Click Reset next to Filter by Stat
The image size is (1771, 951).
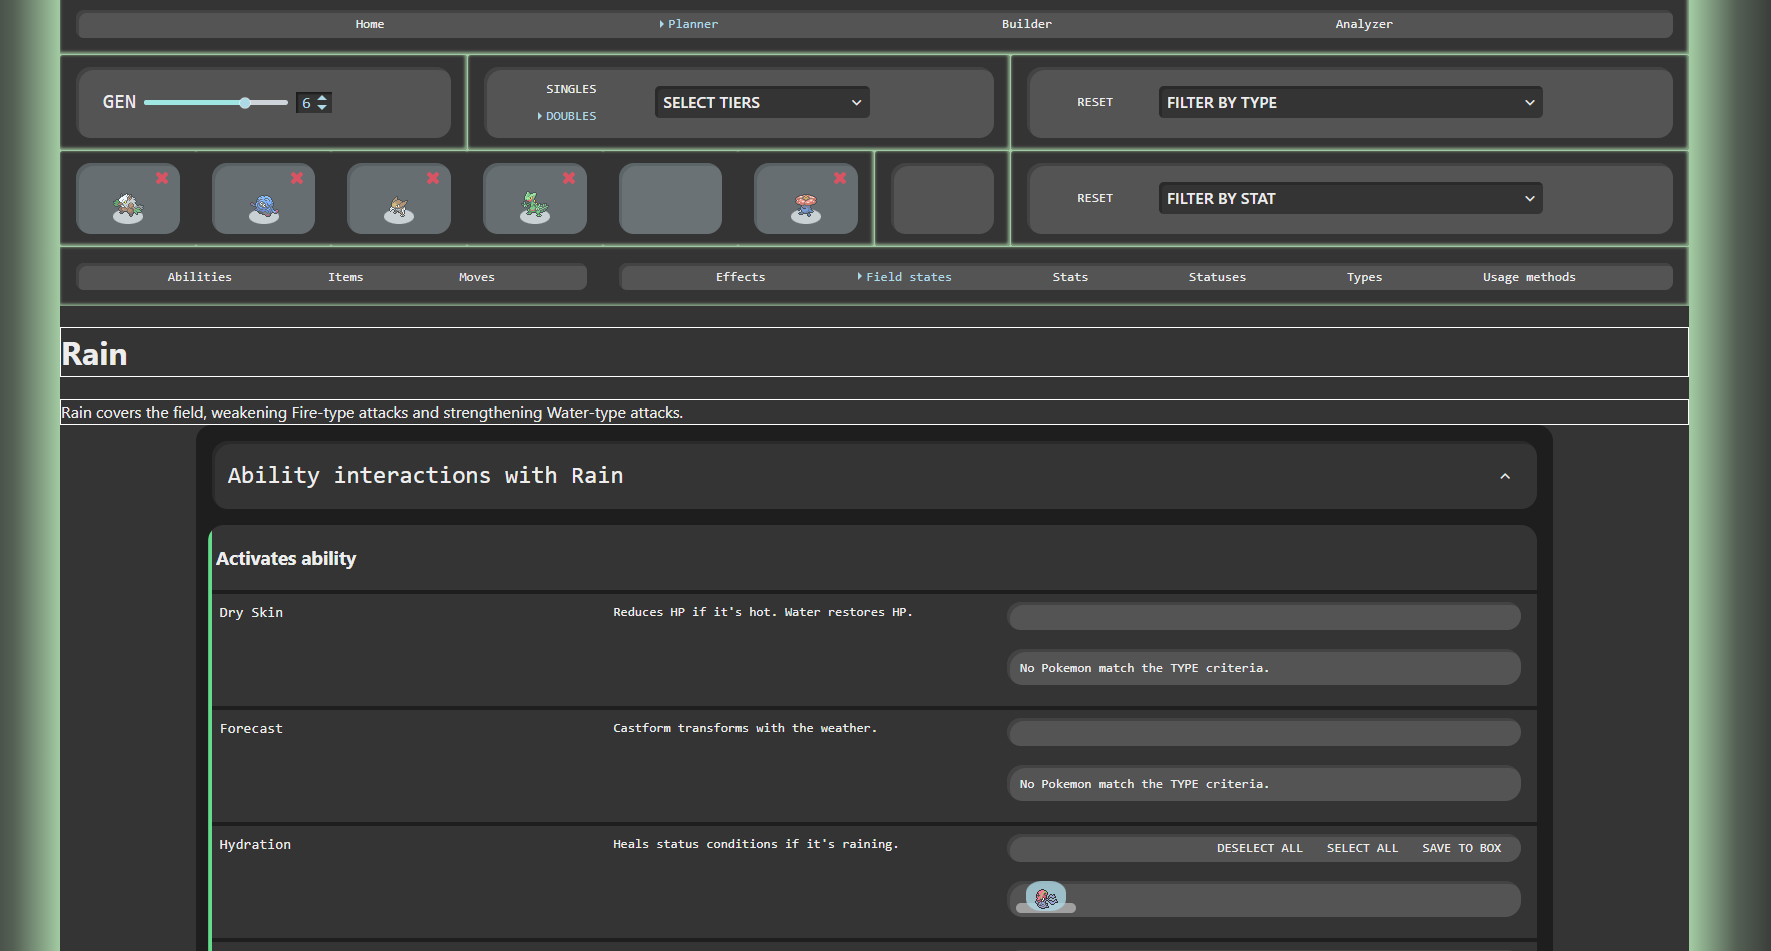pyautogui.click(x=1095, y=198)
